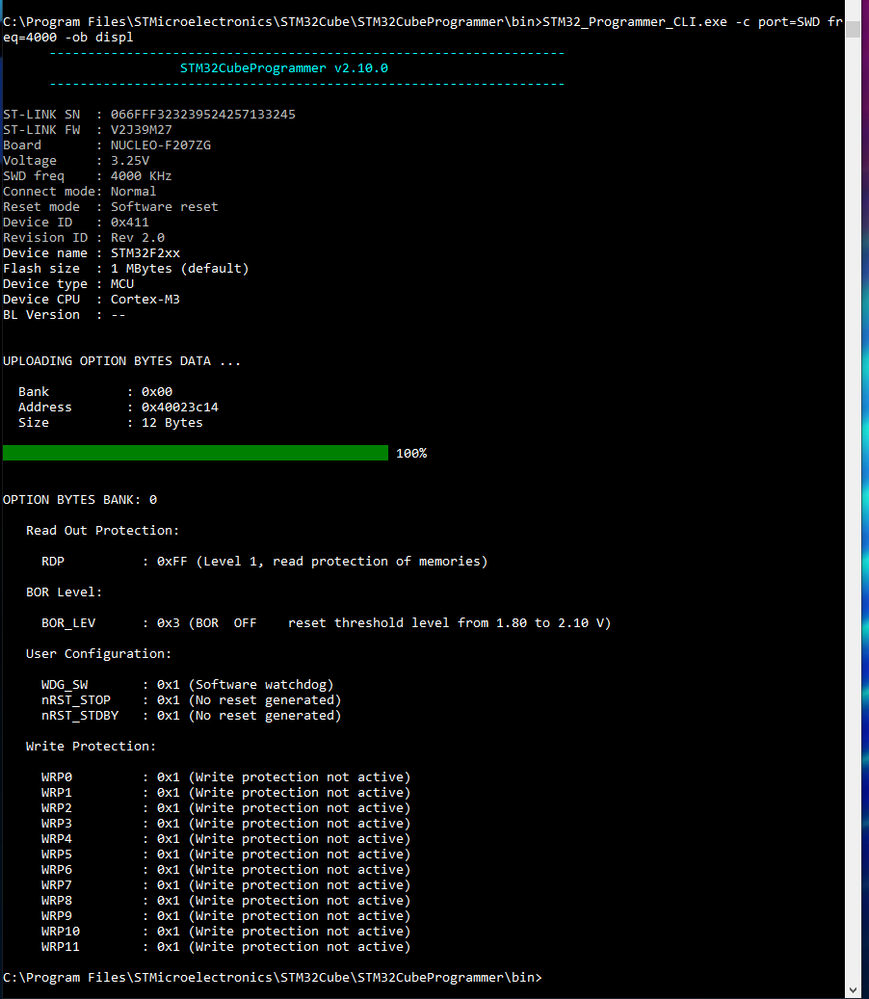Click the Connect mode value Normal

(133, 191)
